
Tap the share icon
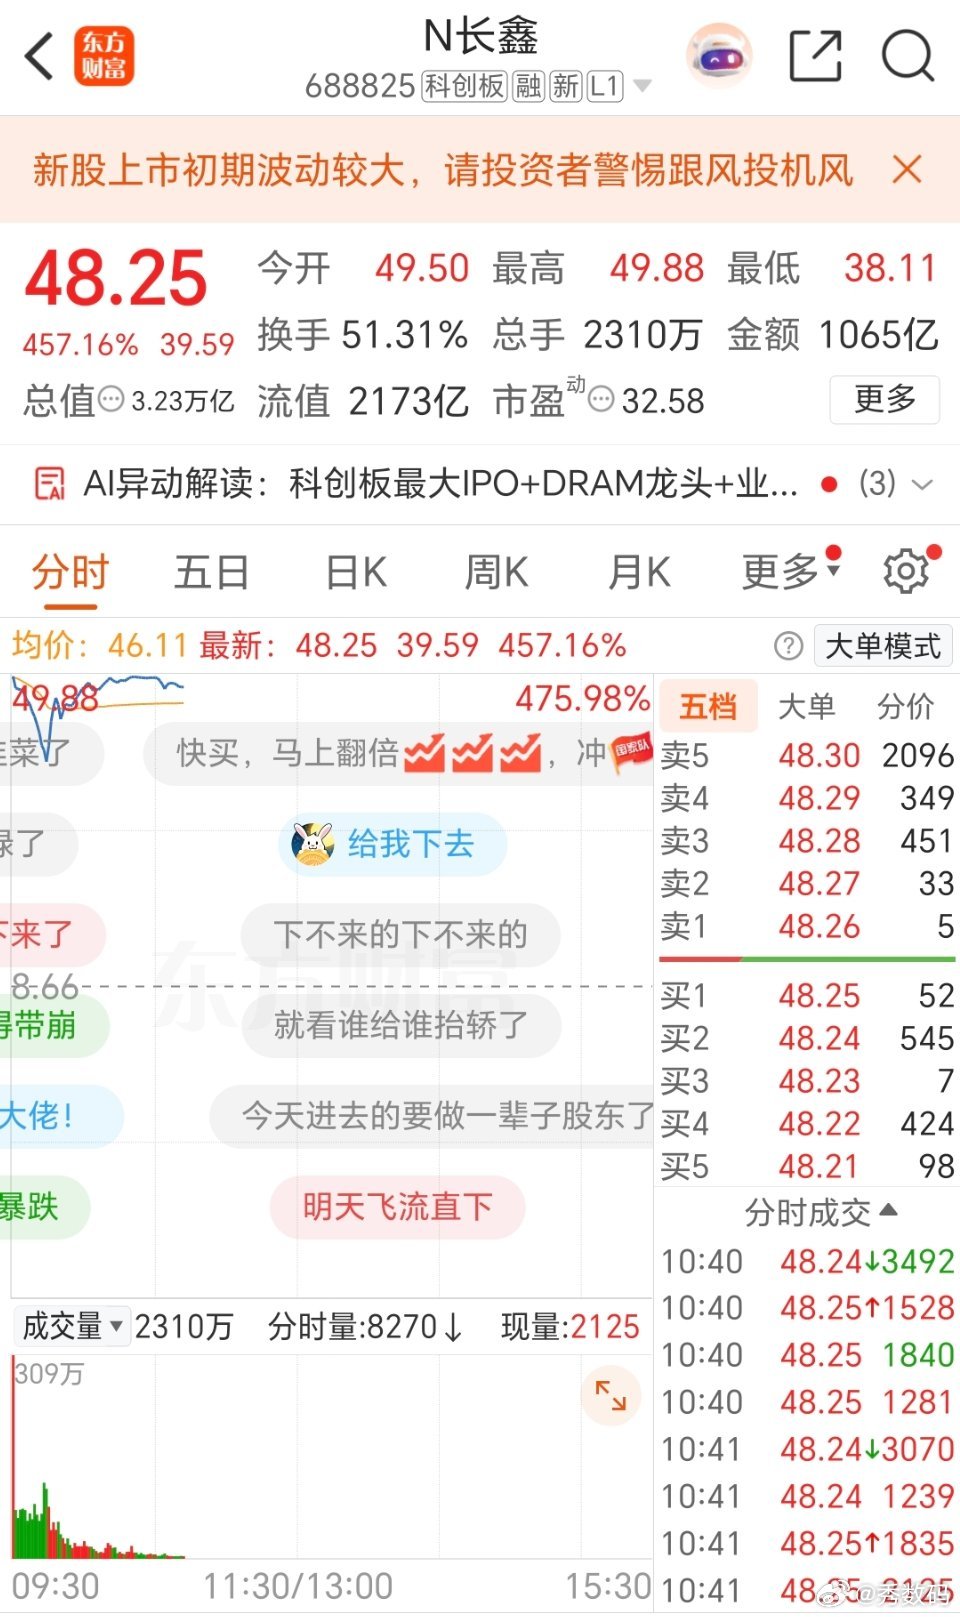point(815,56)
